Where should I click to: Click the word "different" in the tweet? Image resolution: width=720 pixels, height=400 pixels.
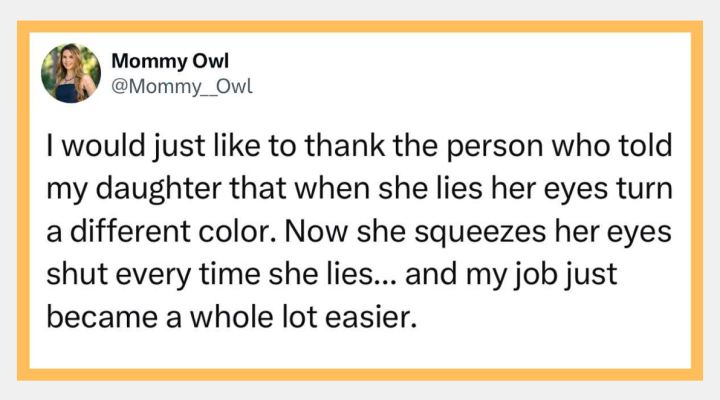click(x=130, y=231)
